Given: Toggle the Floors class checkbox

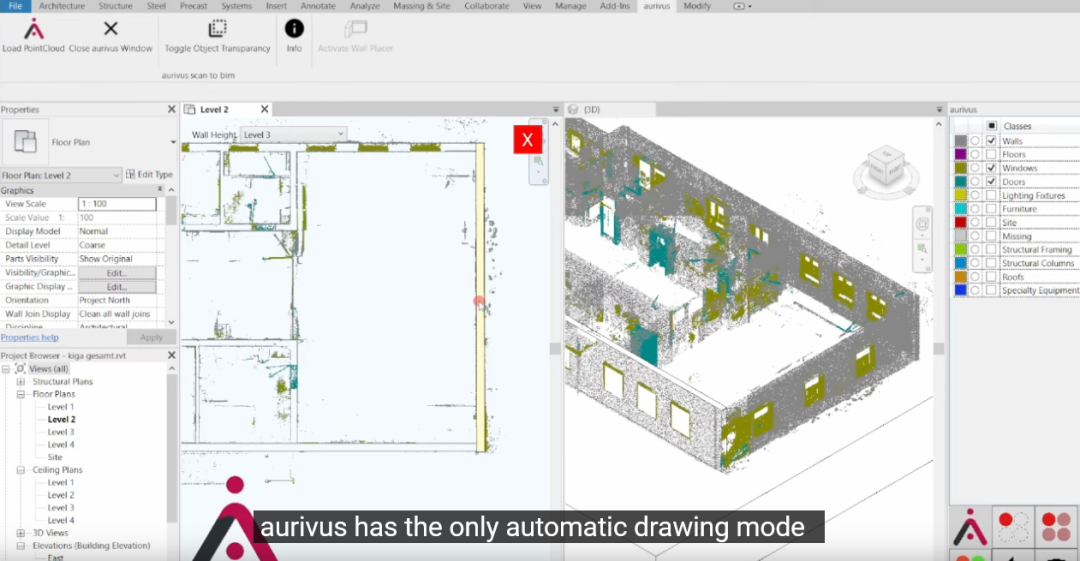Looking at the screenshot, I should click(991, 154).
